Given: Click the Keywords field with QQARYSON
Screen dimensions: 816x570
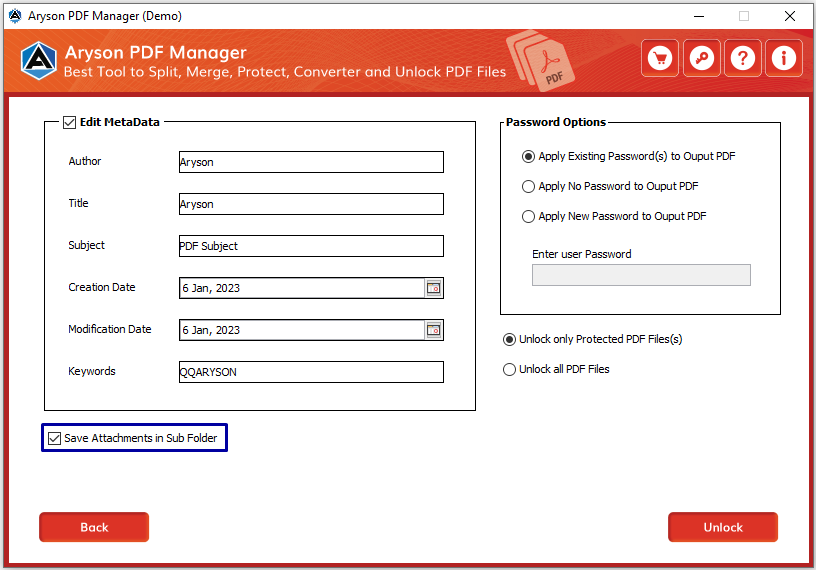Looking at the screenshot, I should [311, 372].
